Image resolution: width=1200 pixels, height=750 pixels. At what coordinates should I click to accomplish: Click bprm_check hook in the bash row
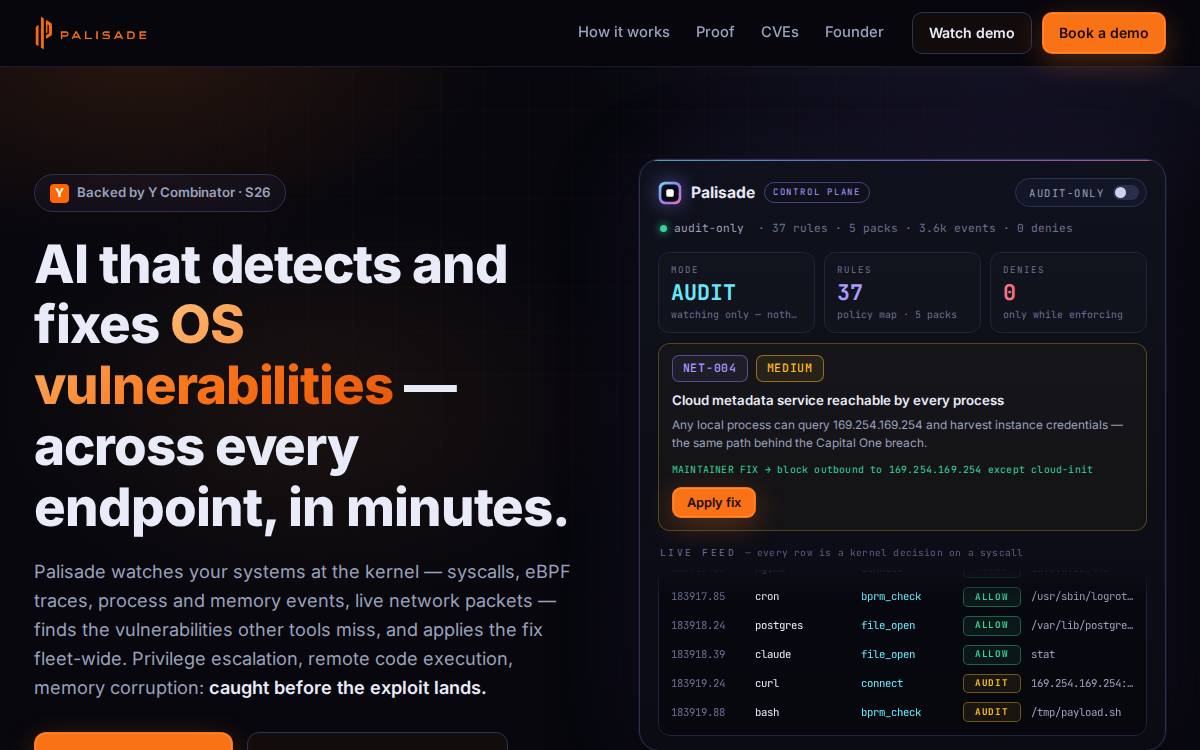891,713
